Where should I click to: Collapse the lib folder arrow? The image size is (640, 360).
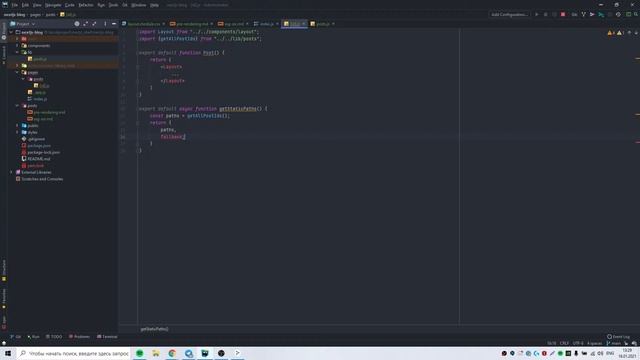pos(17,52)
